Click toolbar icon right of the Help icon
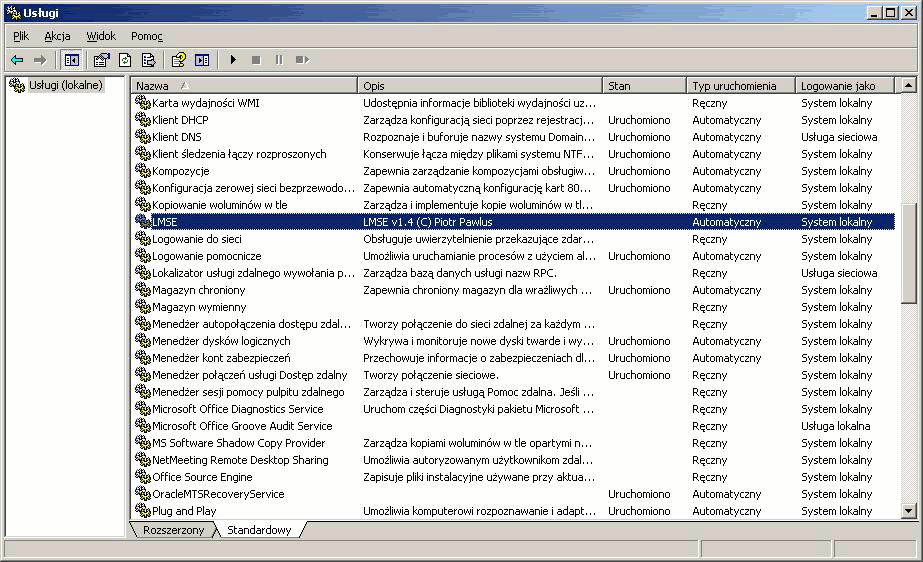The width and height of the screenshot is (923, 562). [x=202, y=60]
